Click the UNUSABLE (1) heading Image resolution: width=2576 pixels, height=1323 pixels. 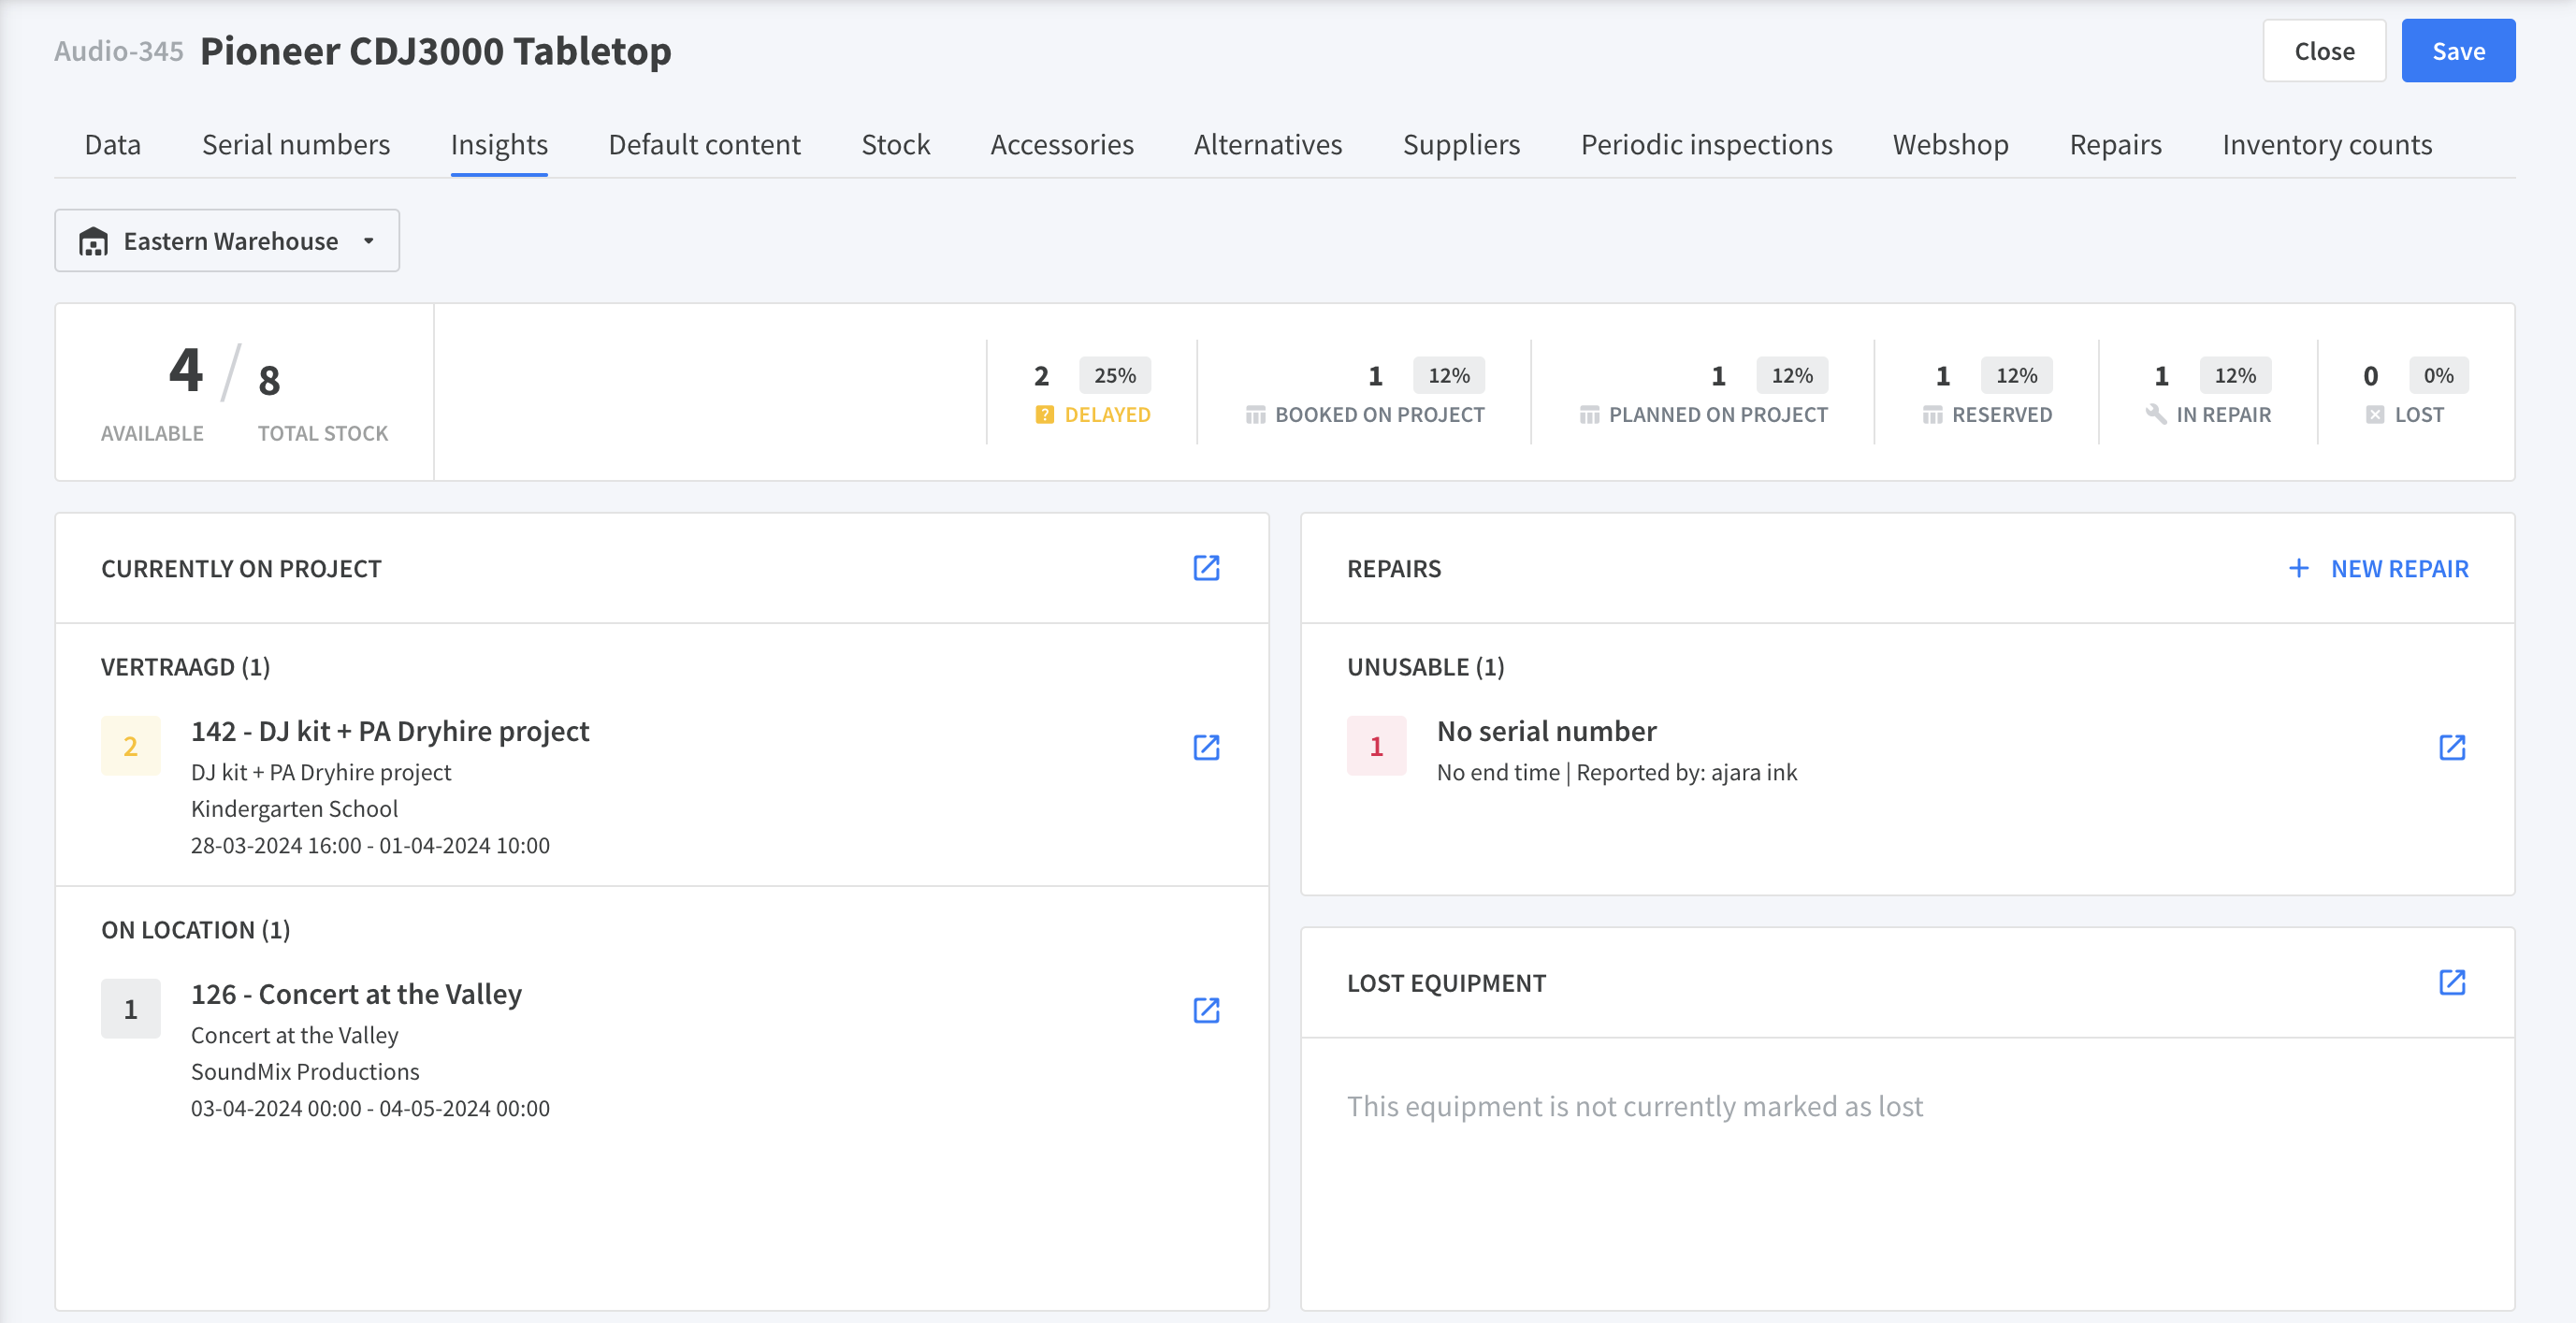point(1425,666)
